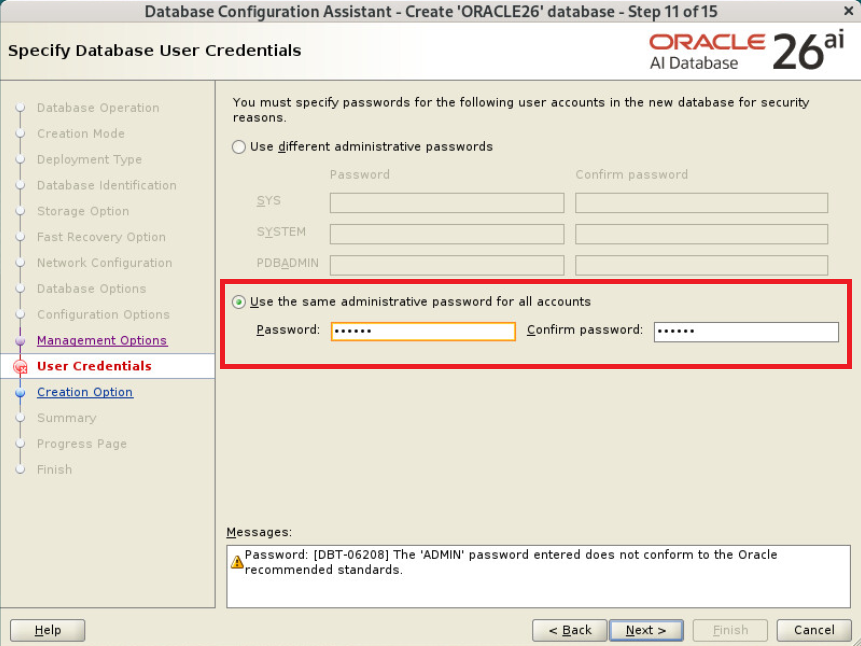The width and height of the screenshot is (861, 646).
Task: Click the Configuration Options step label
Action: (x=103, y=314)
